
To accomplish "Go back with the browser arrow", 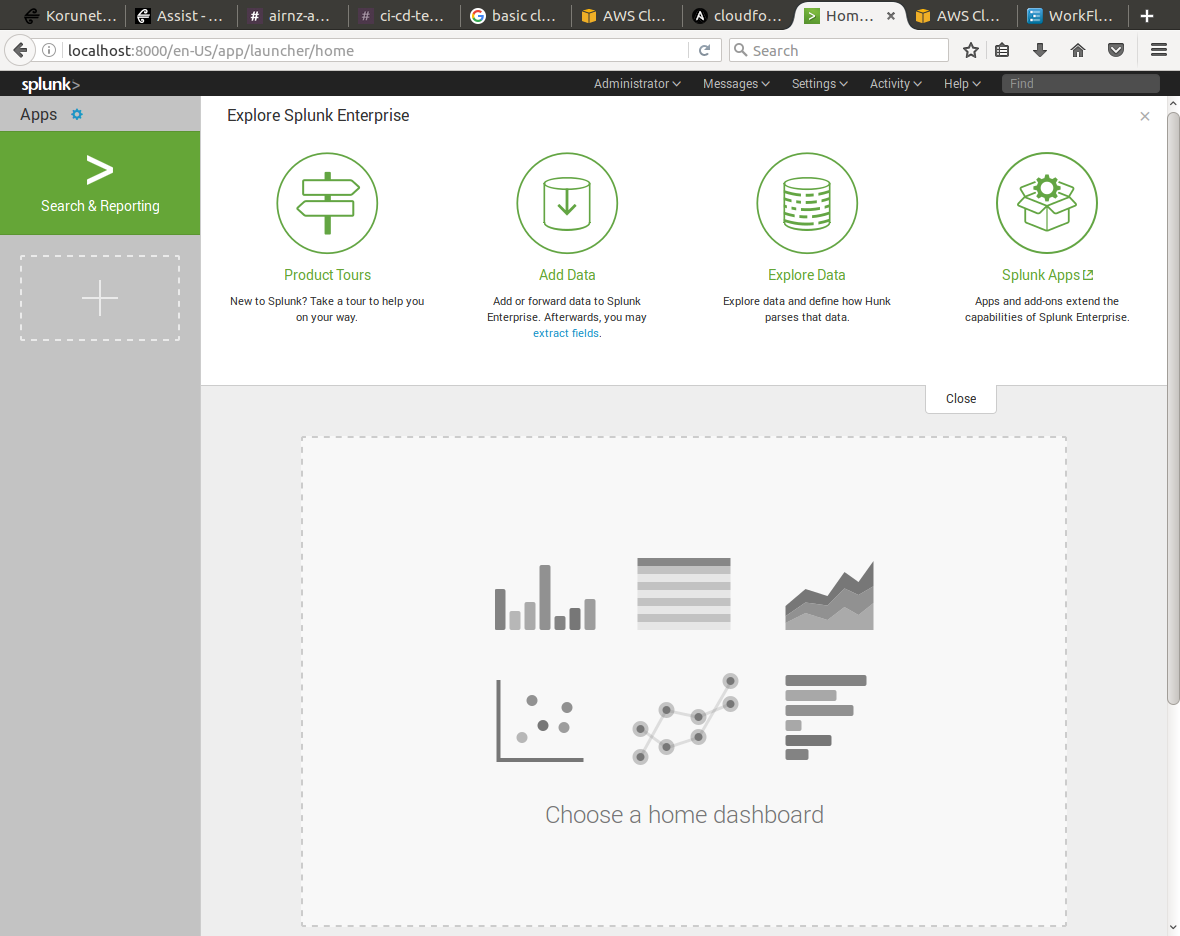I will point(20,50).
